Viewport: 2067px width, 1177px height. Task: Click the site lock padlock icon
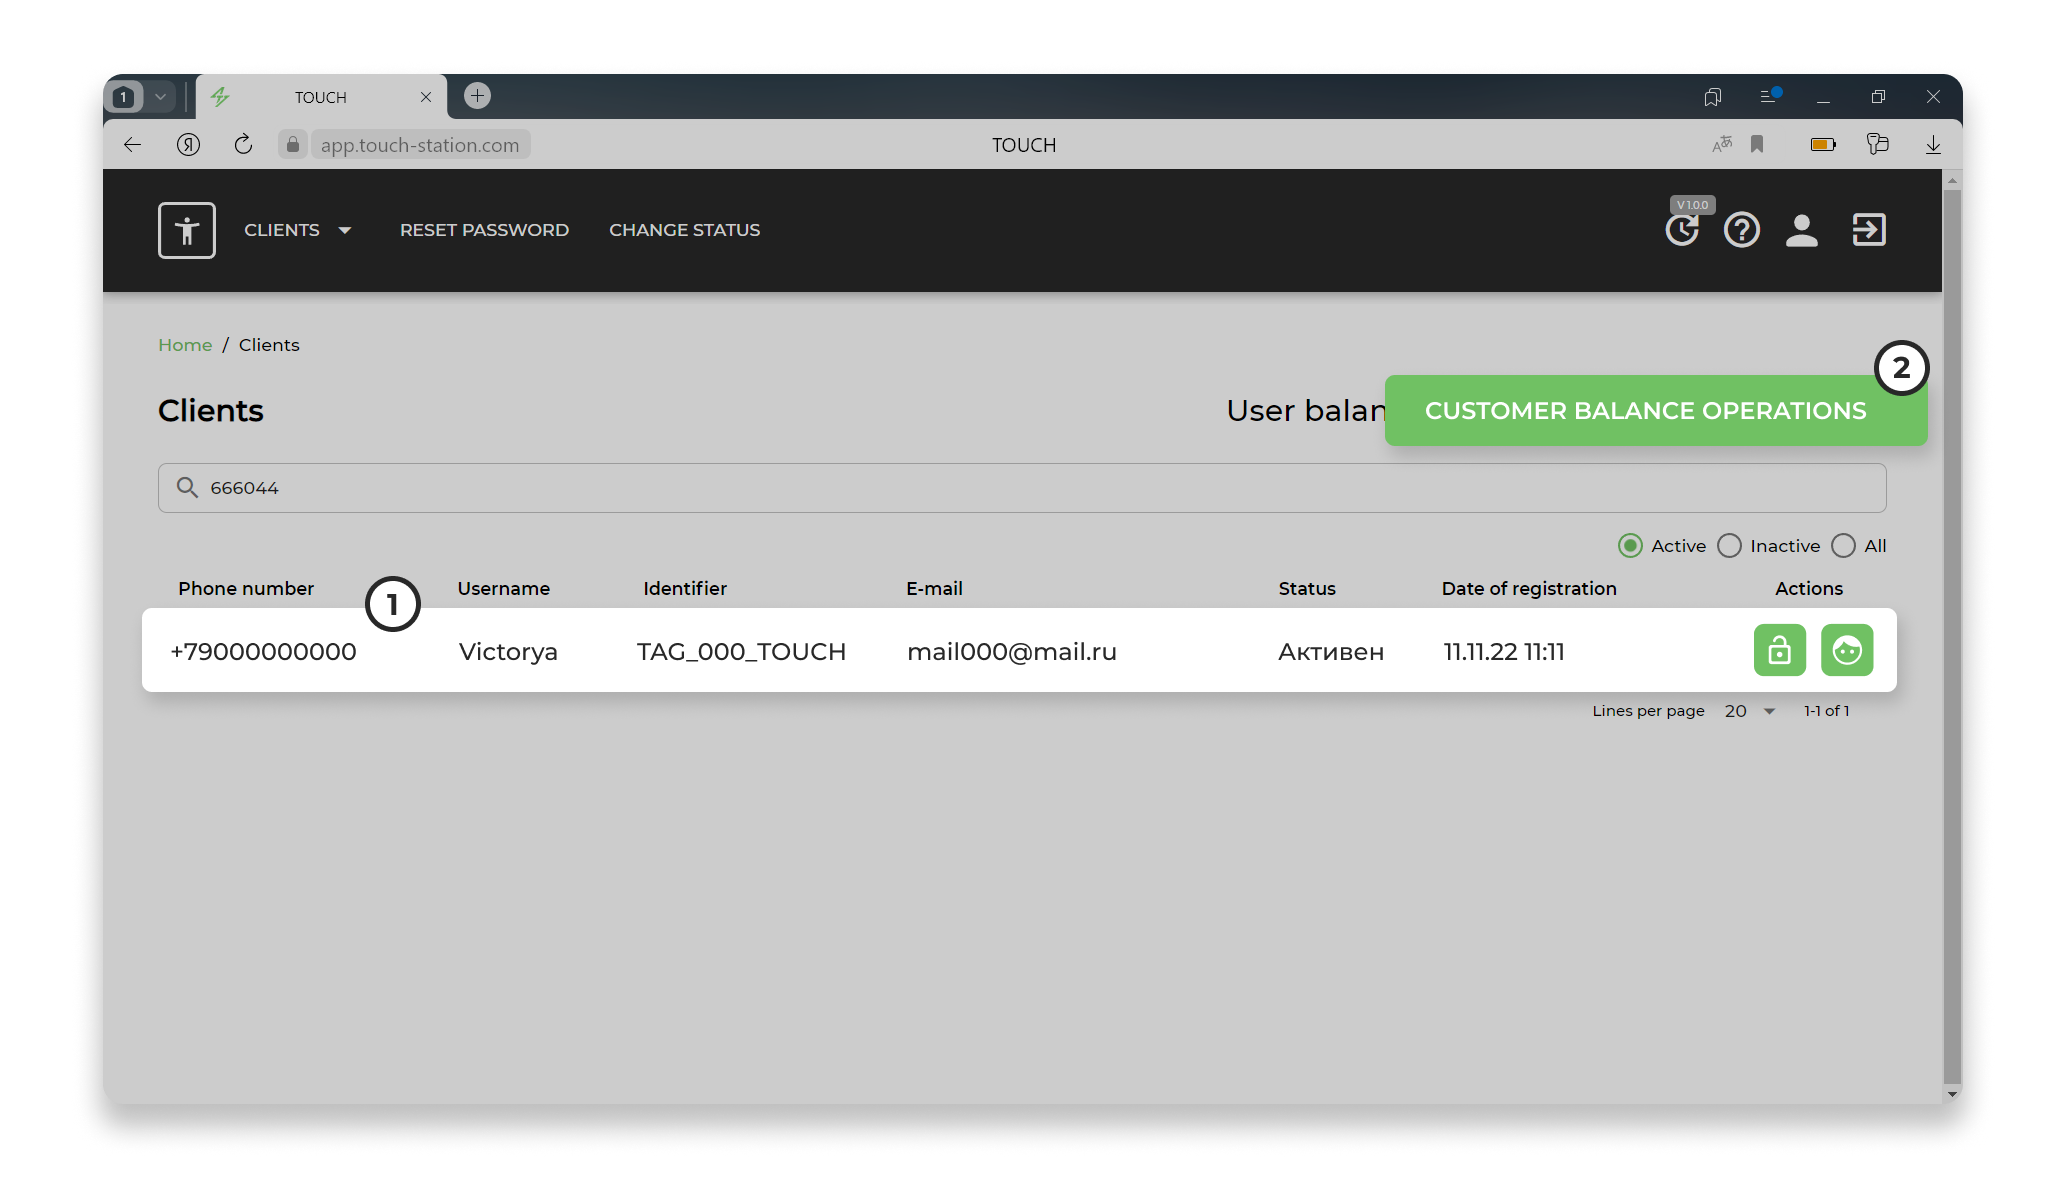click(x=292, y=145)
